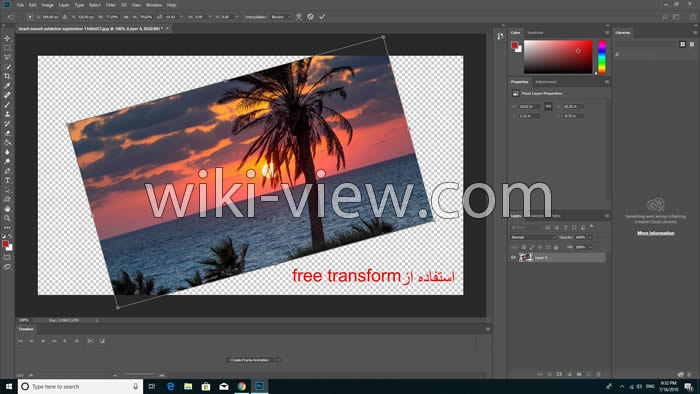Open the Filter menu
The image size is (700, 394).
pyautogui.click(x=110, y=5)
